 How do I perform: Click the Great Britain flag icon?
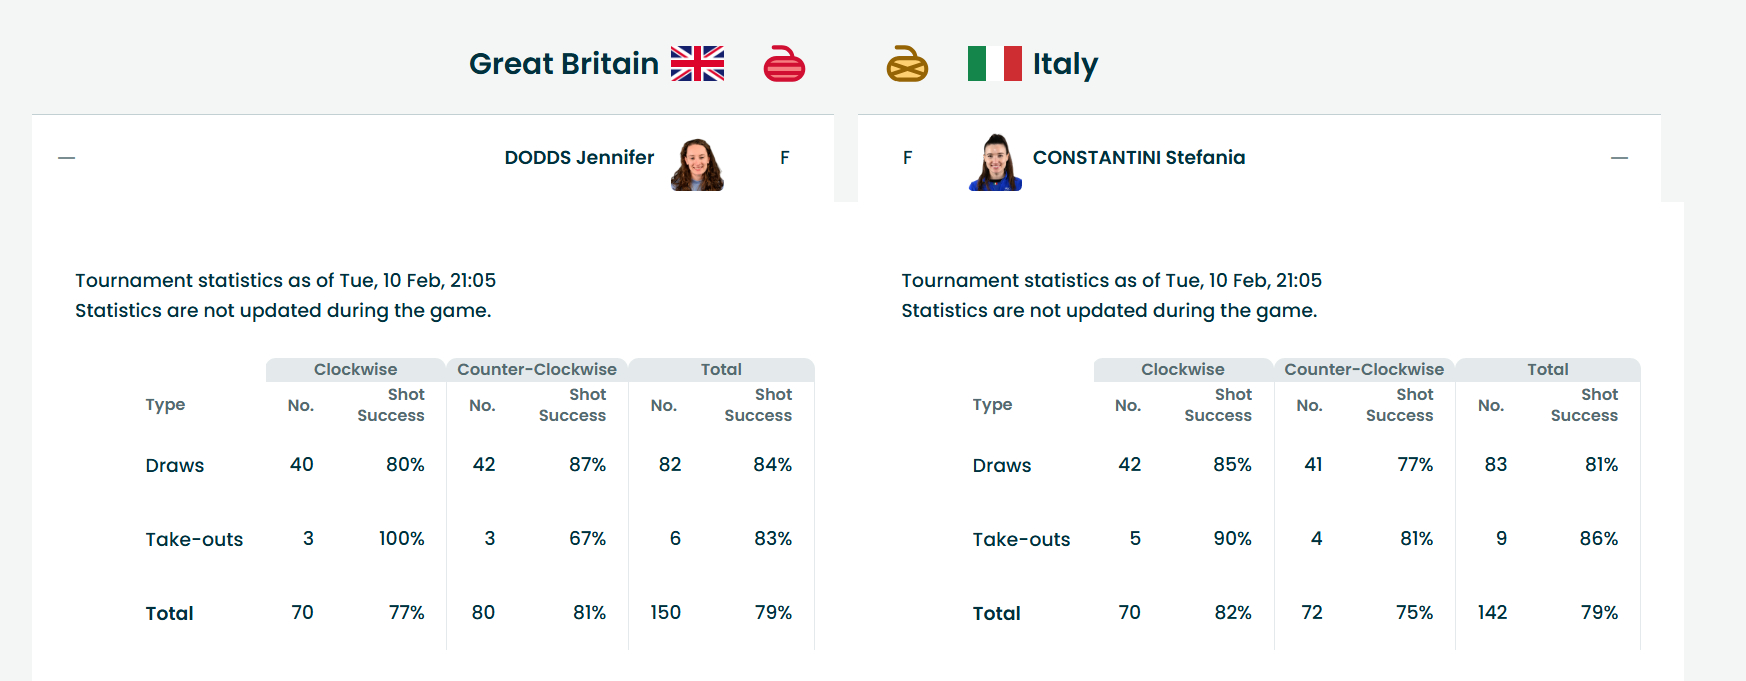[x=697, y=63]
